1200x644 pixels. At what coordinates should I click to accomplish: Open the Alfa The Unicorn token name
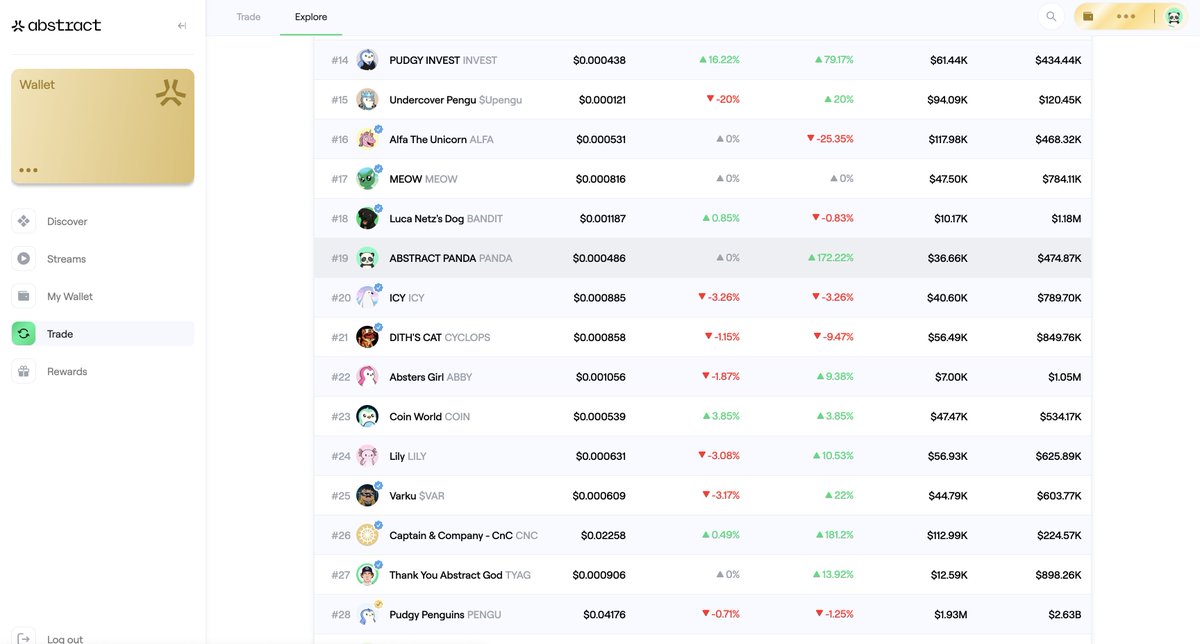click(x=428, y=139)
